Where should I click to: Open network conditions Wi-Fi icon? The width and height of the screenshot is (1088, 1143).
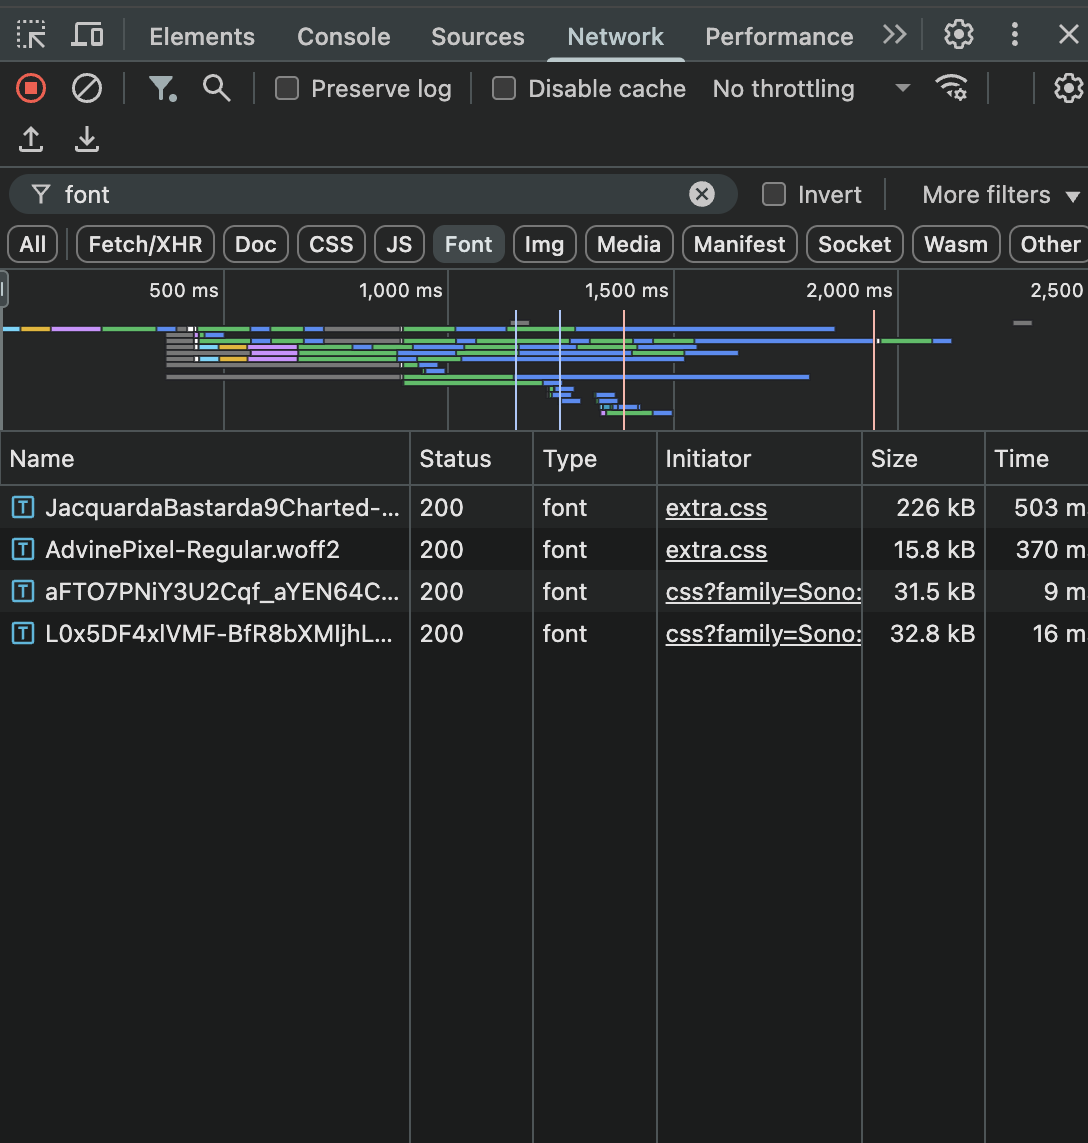[951, 88]
